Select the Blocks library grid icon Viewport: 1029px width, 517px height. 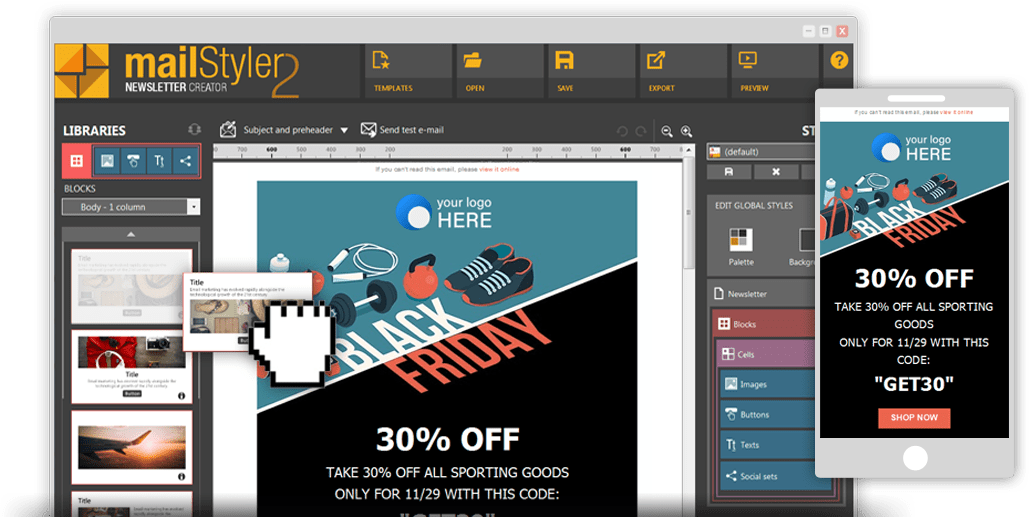tap(77, 161)
